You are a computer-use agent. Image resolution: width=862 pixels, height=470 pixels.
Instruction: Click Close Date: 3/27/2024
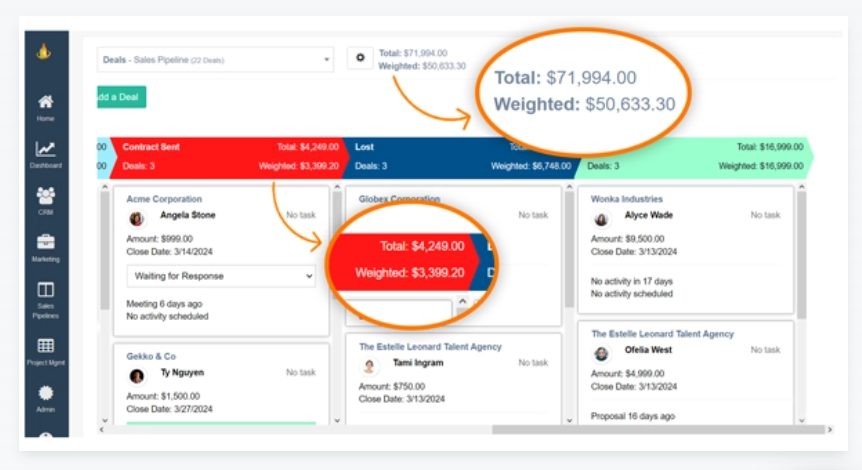169,409
